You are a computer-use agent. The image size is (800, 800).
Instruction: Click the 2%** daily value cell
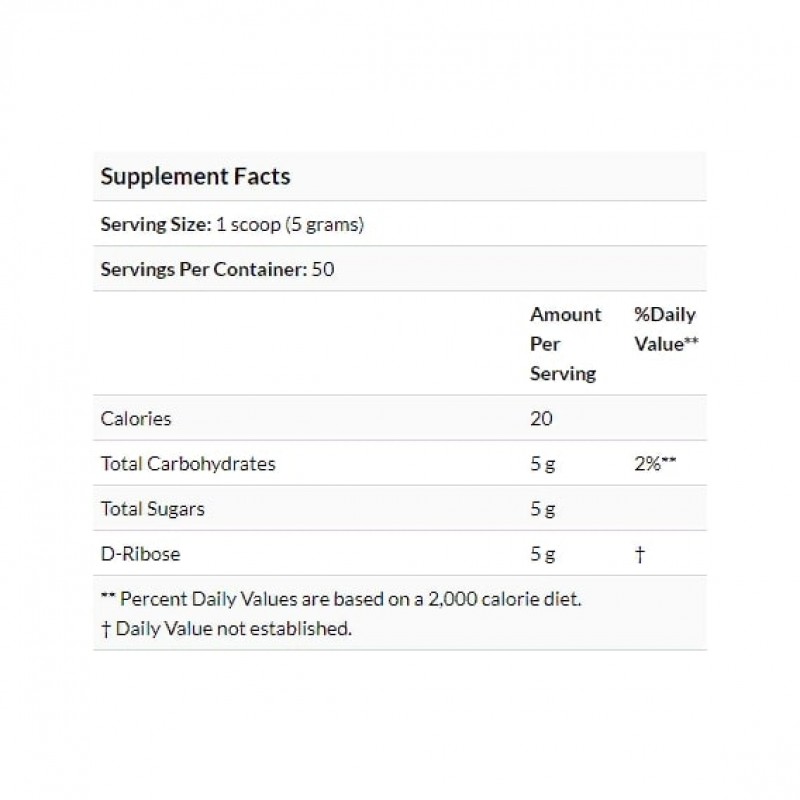[x=656, y=463]
